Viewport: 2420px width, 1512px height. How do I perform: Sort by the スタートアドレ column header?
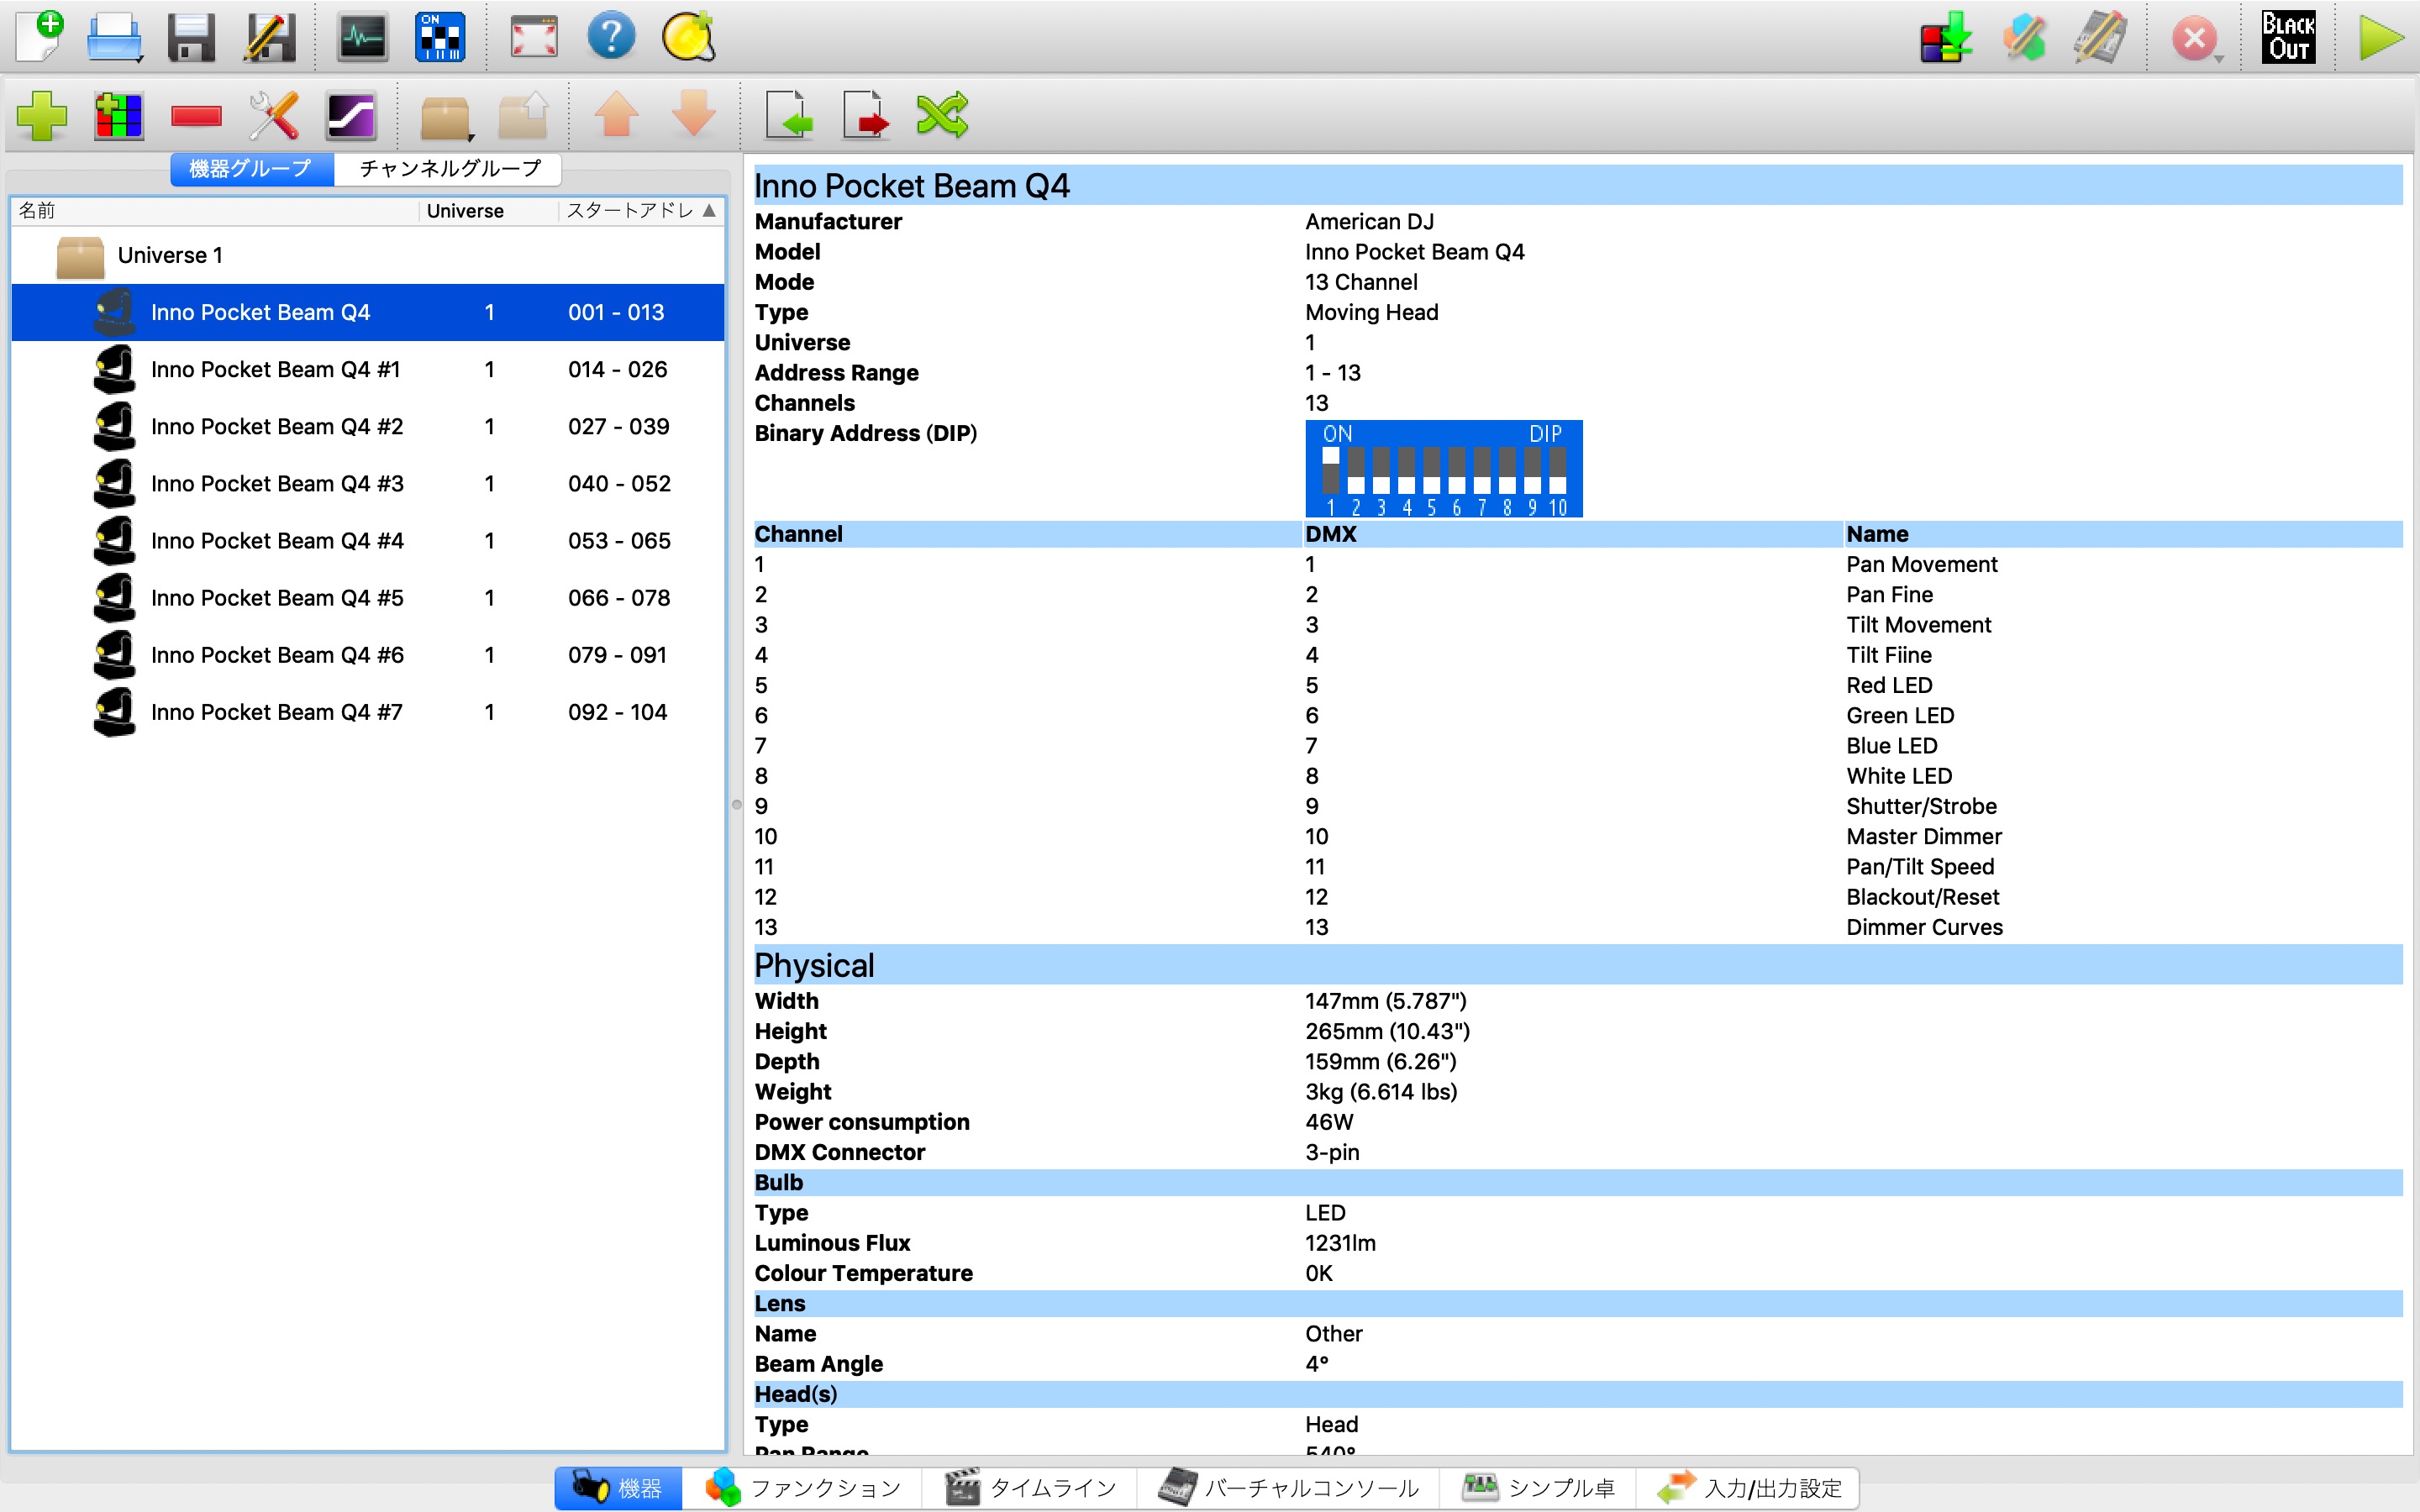point(640,210)
